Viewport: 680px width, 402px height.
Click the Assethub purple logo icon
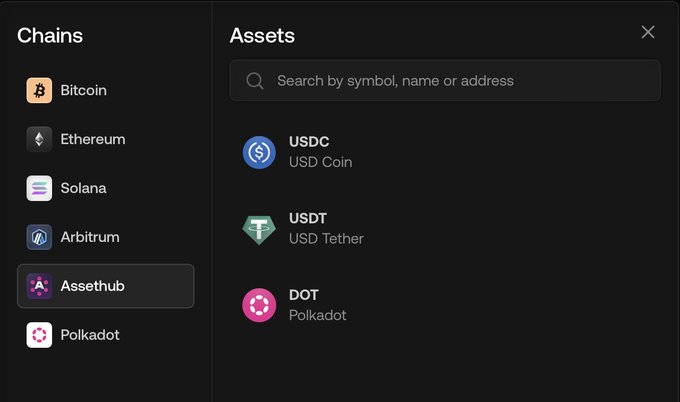click(x=39, y=286)
